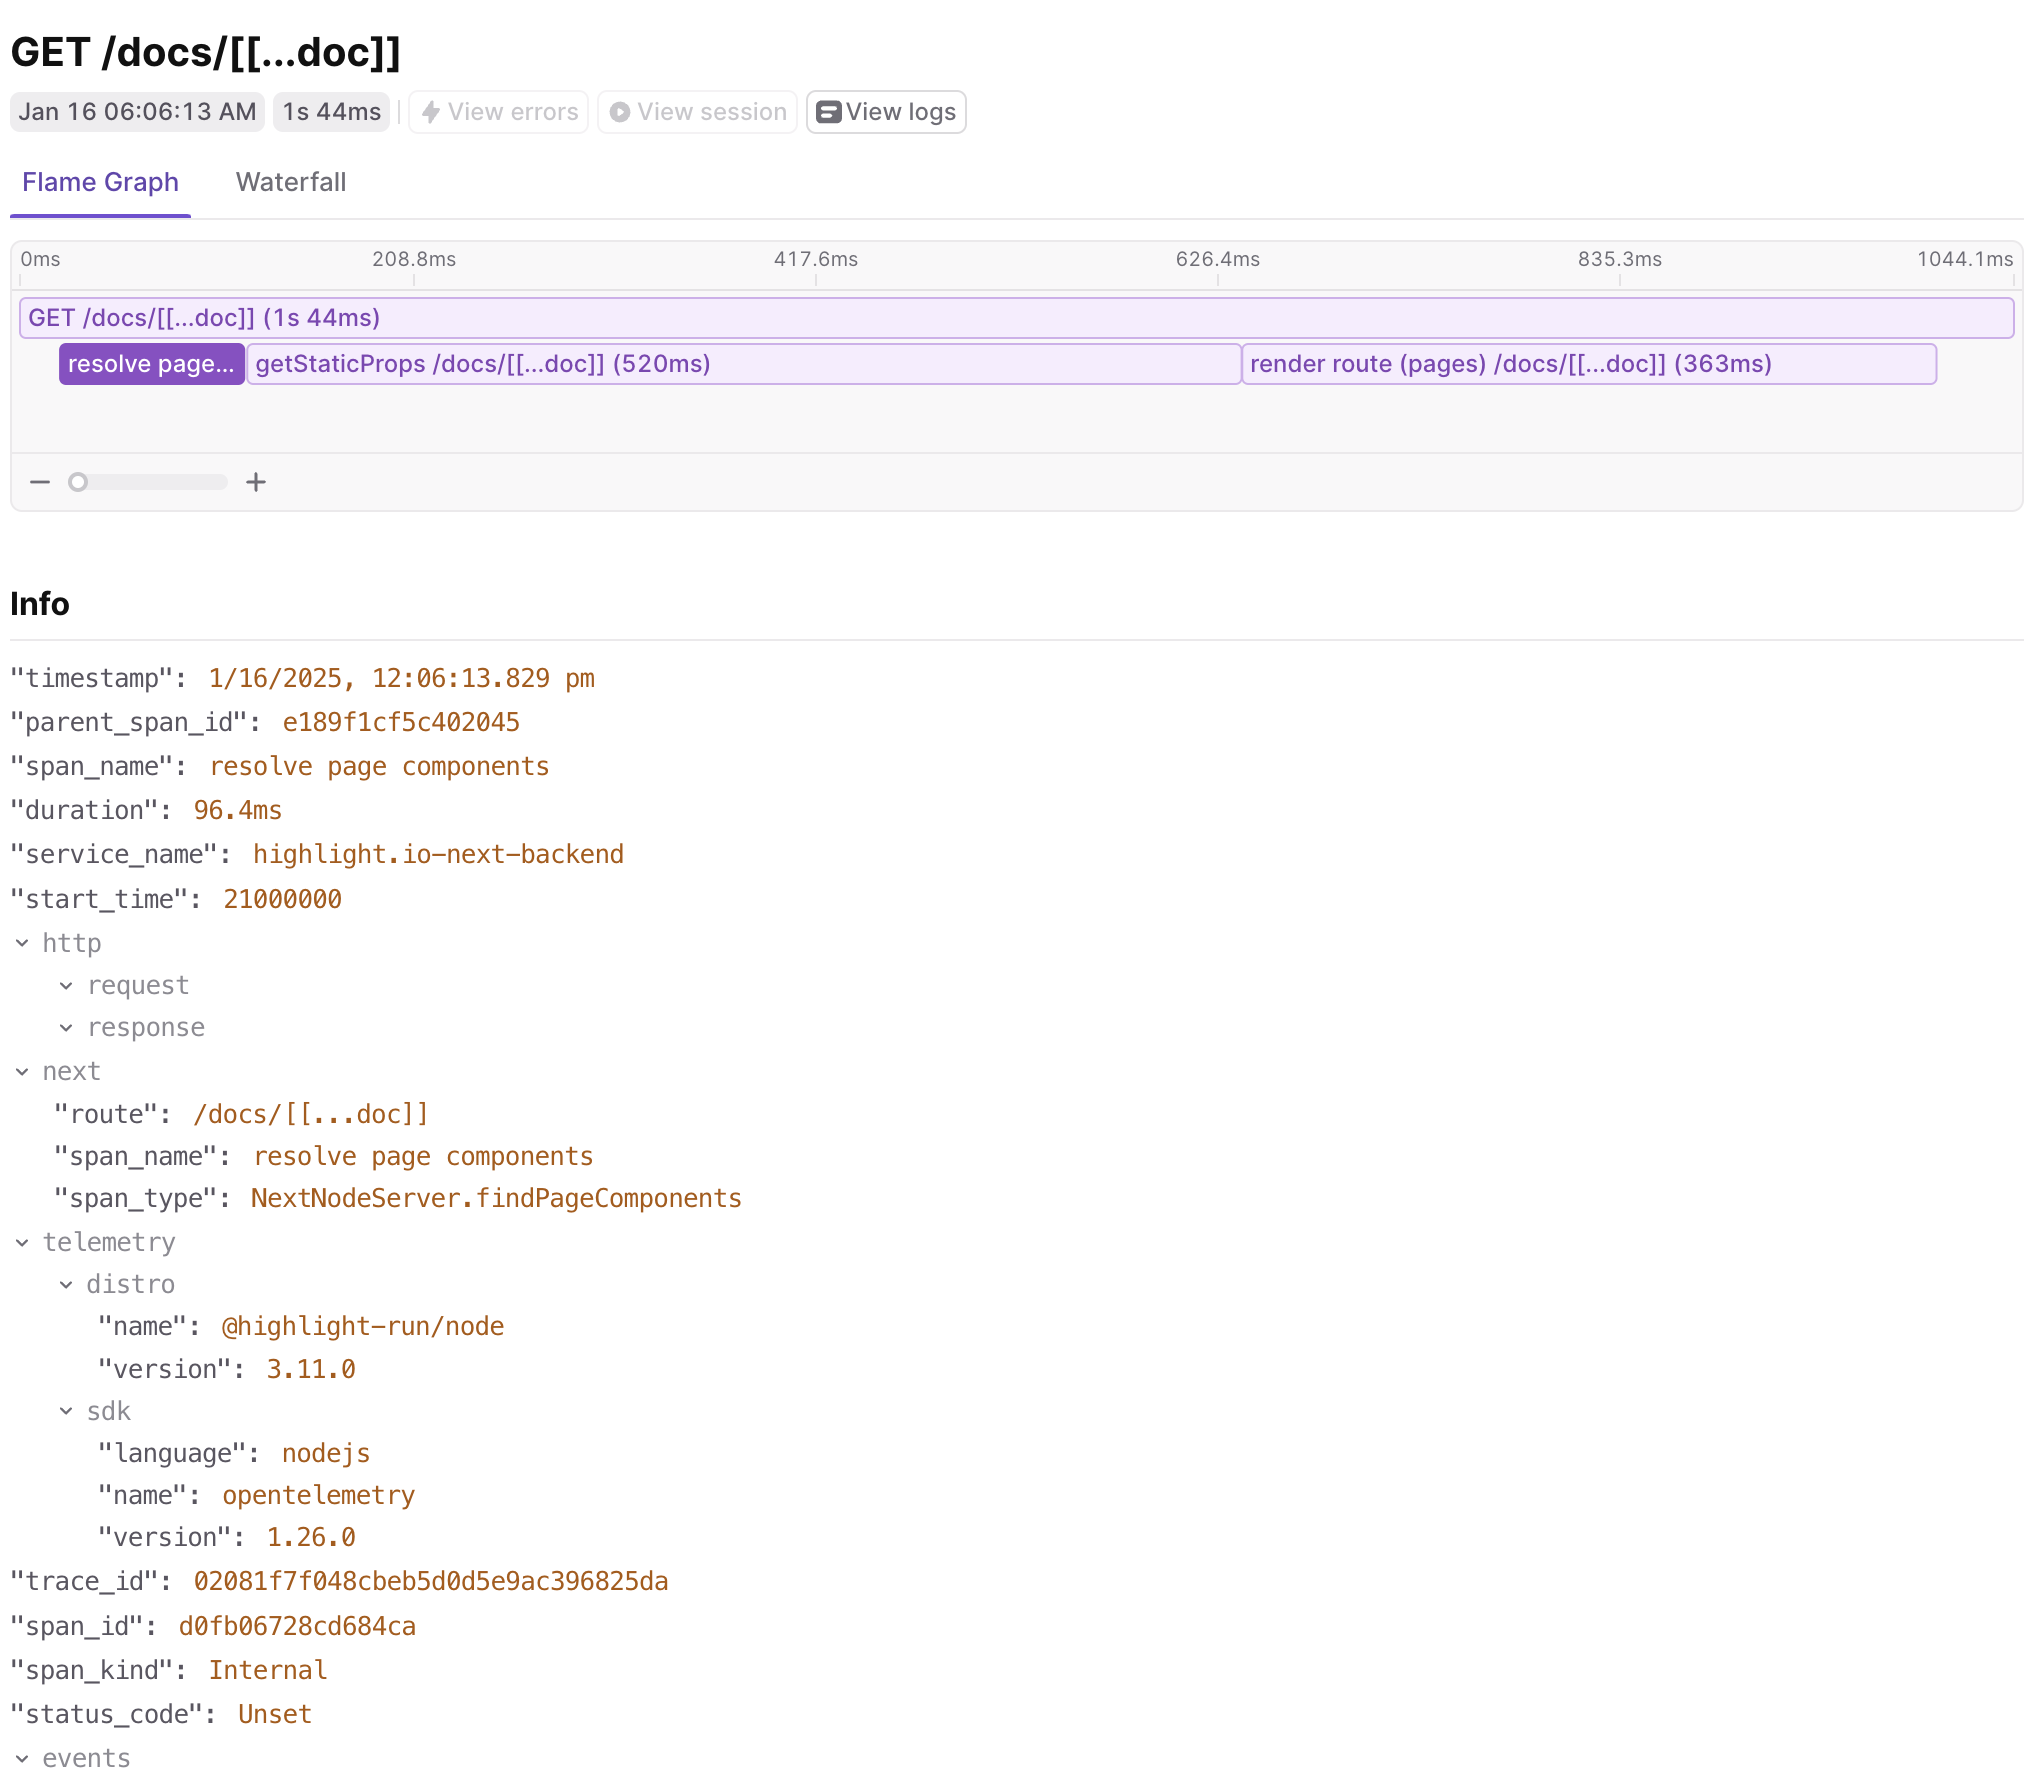The height and width of the screenshot is (1785, 2039).
Task: Collapse the telemetry section
Action: click(23, 1242)
